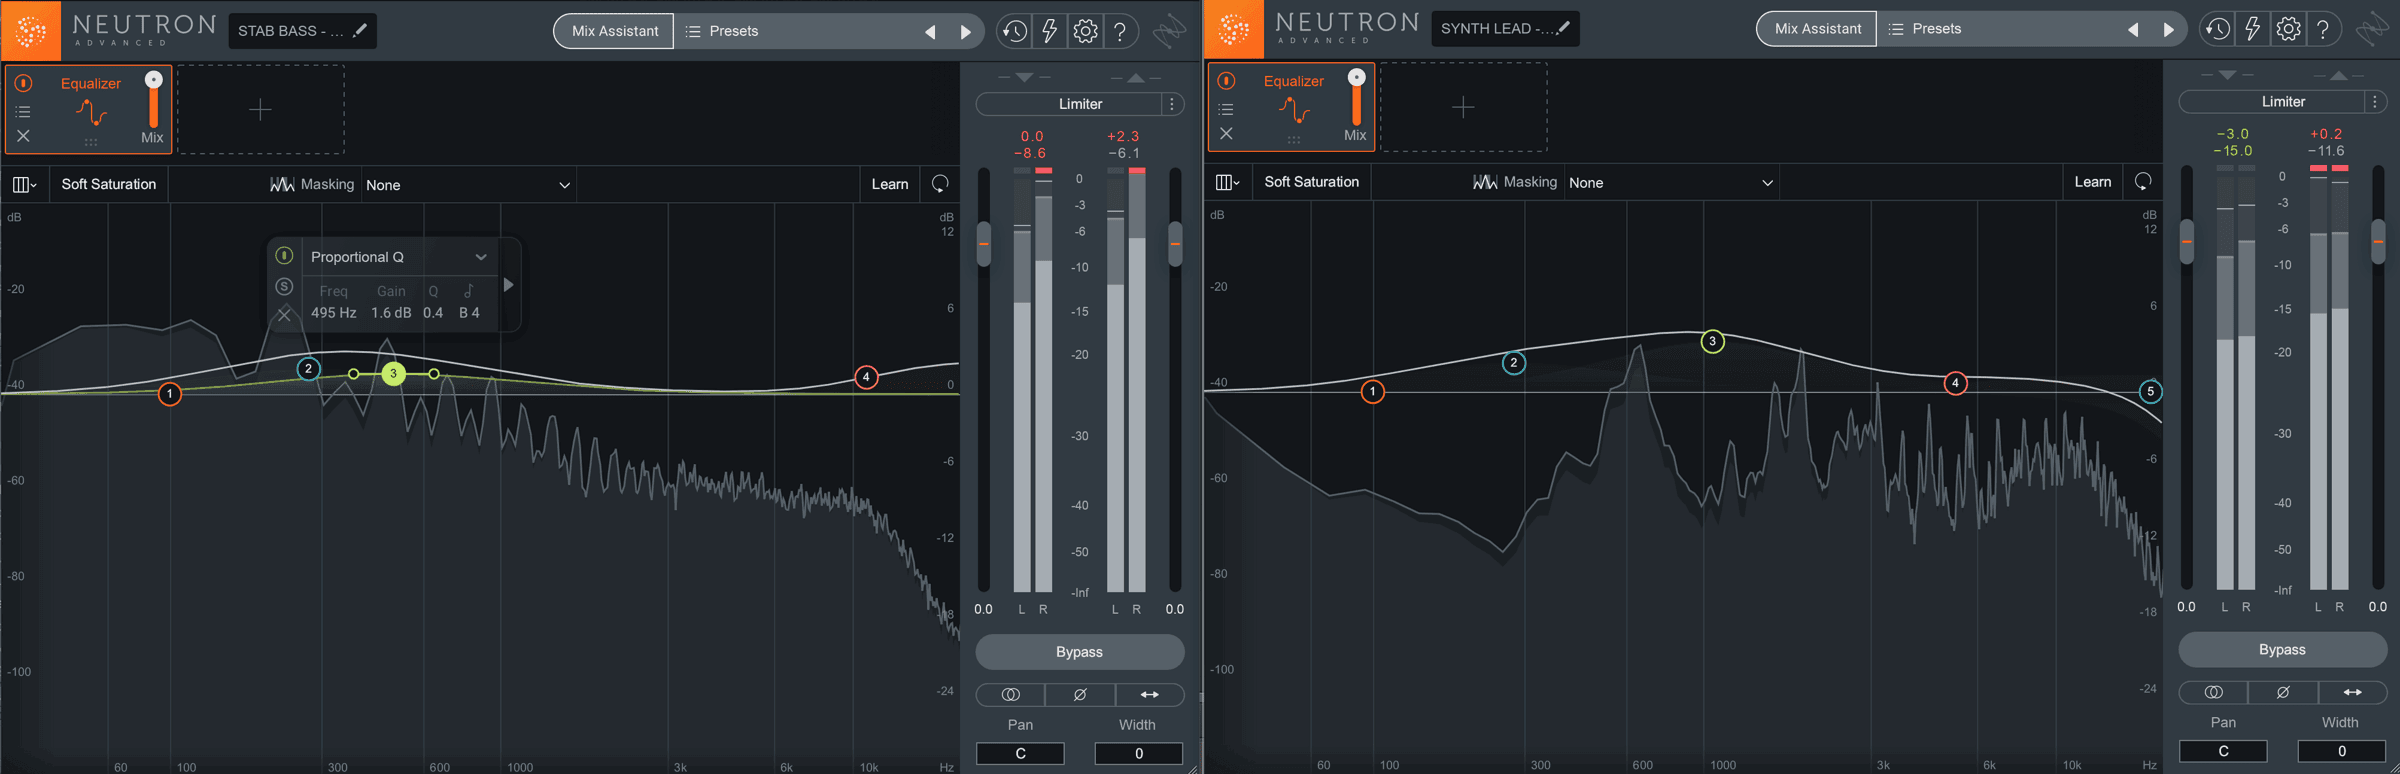This screenshot has width=2400, height=774.
Task: Click Bypass in STAB BASS window
Action: click(x=1080, y=652)
